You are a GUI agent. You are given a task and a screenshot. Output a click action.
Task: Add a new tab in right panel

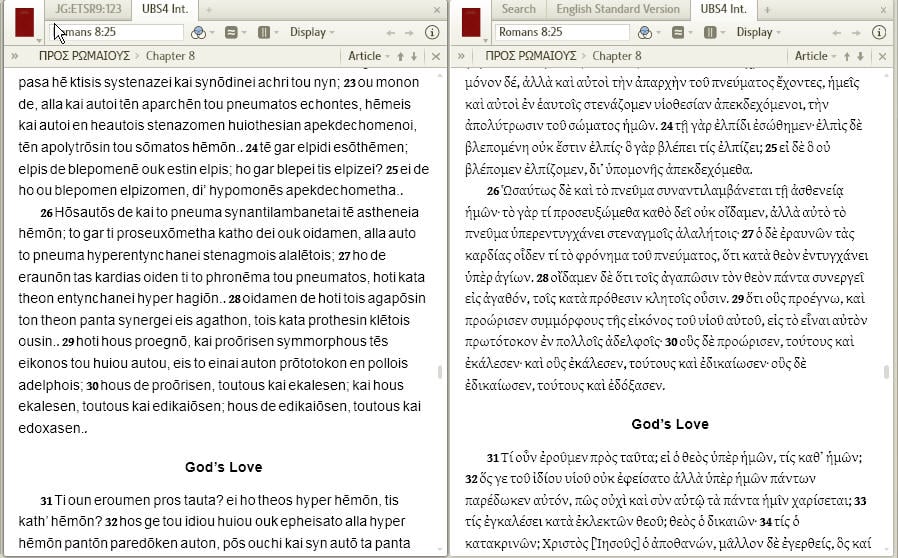(x=768, y=10)
